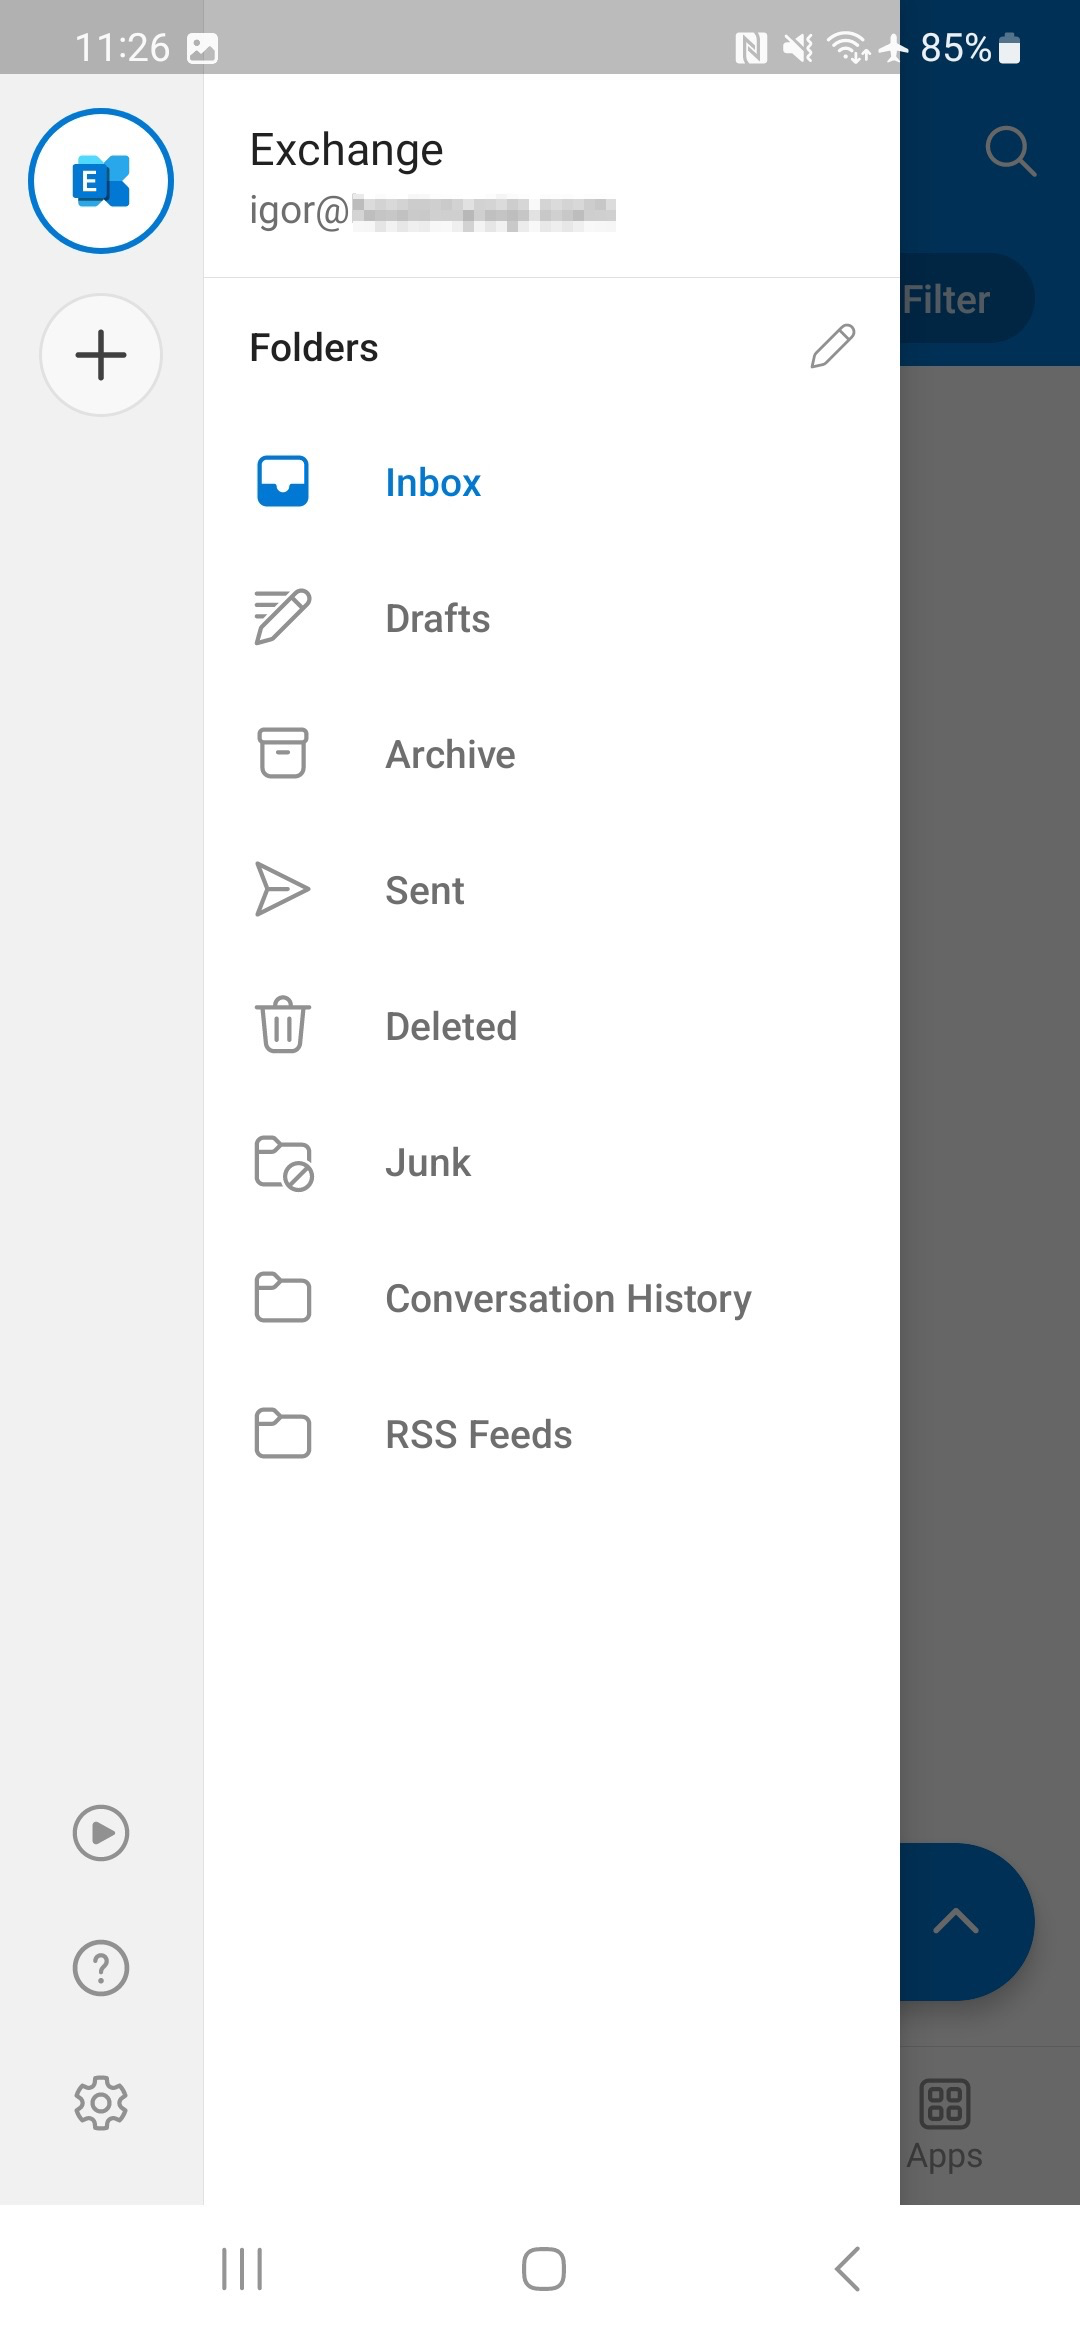Viewport: 1080px width, 2340px height.
Task: Tap the Android back navigation button
Action: (847, 2268)
